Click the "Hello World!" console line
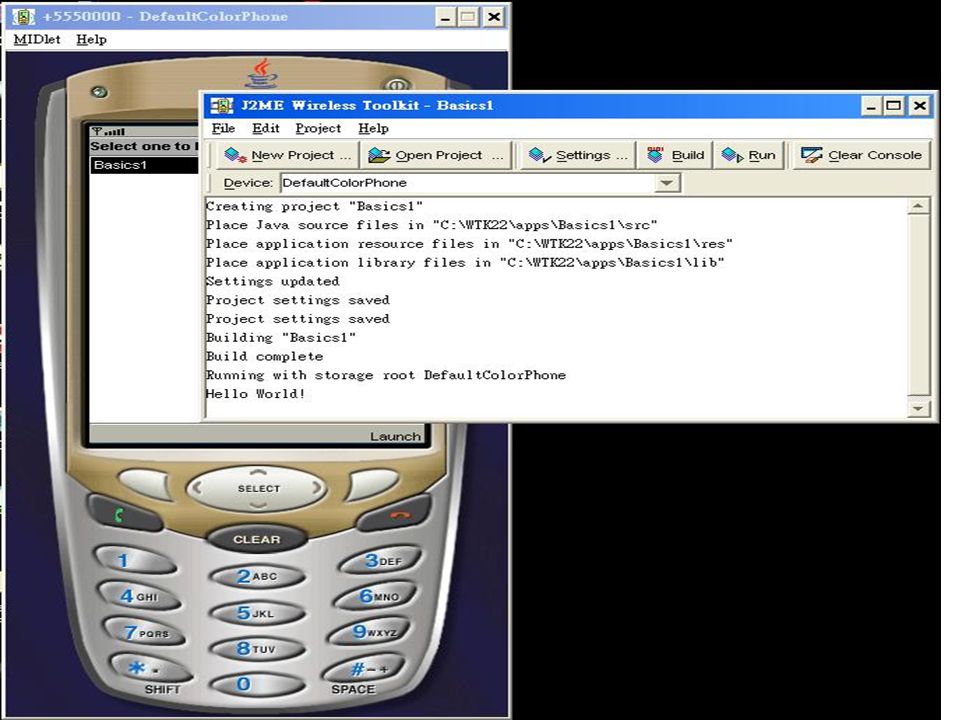This screenshot has height=720, width=960. (x=255, y=394)
